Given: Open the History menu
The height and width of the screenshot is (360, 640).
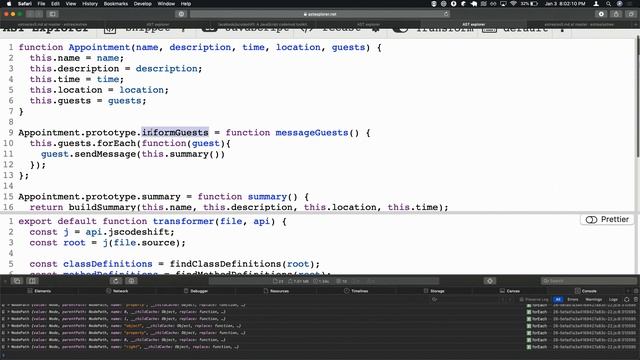Looking at the screenshot, I should [90, 4].
